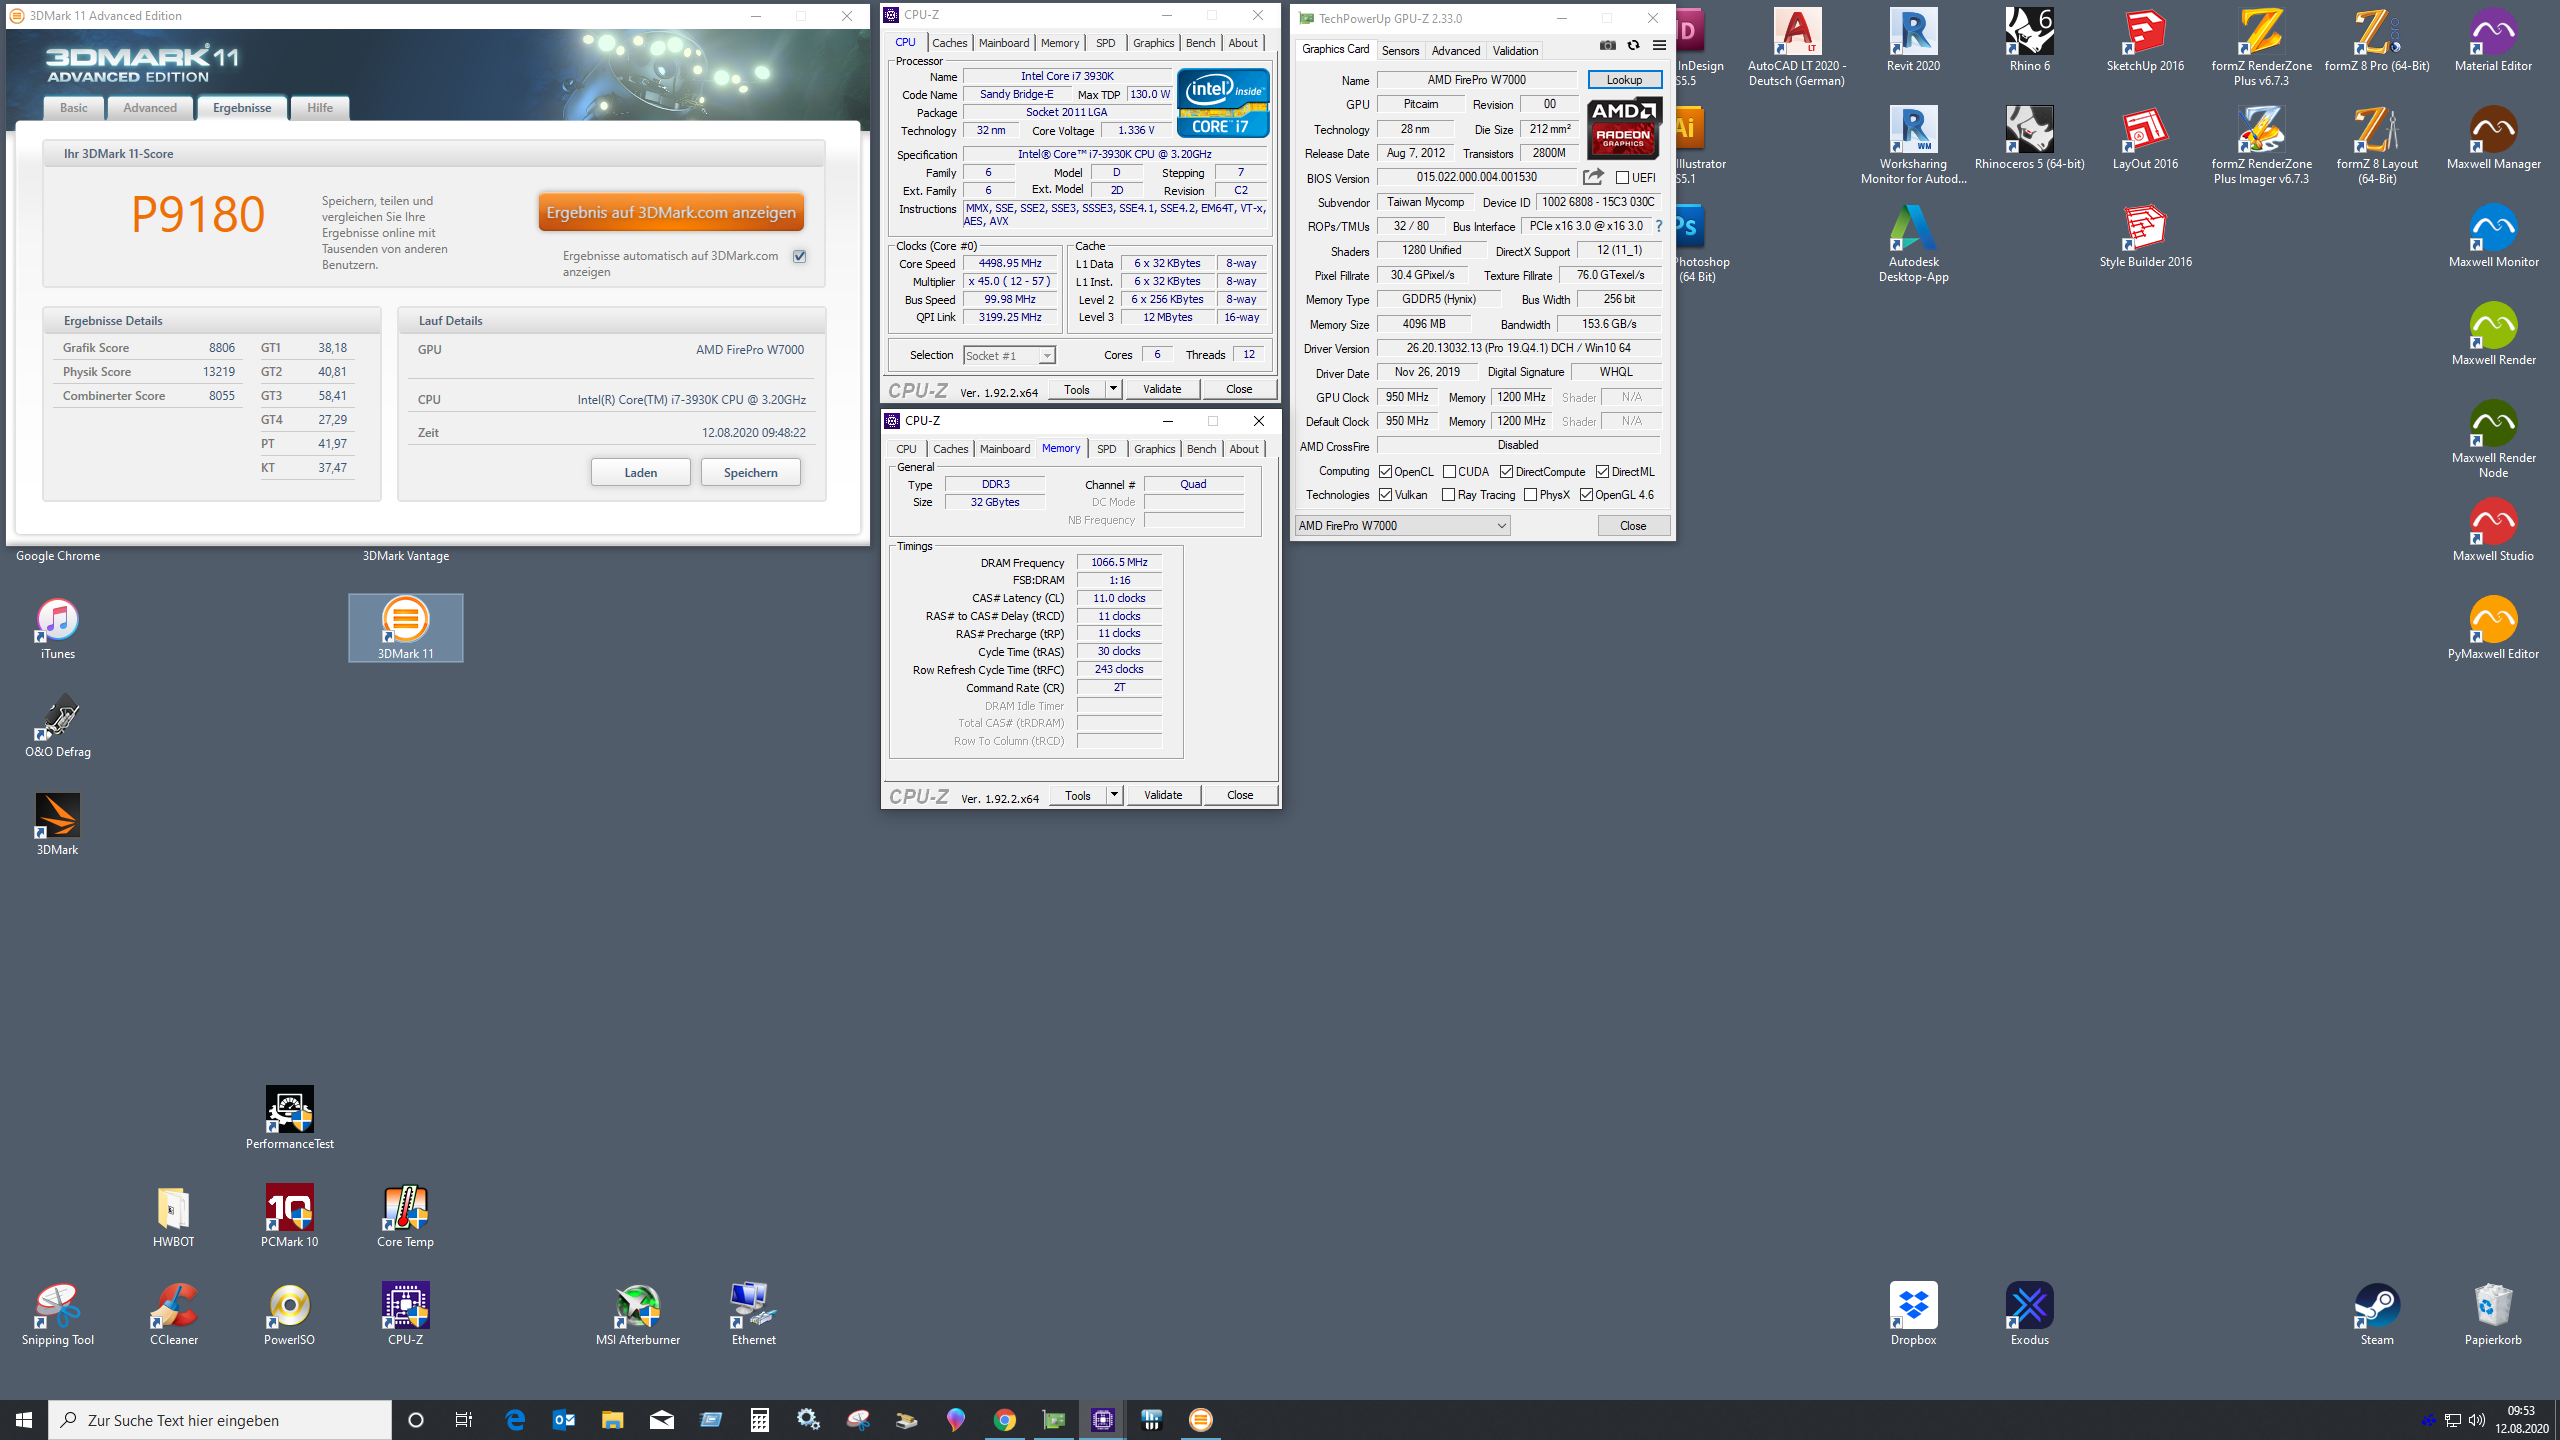Open the Maxwell Studio desktop icon
The height and width of the screenshot is (1440, 2560).
point(2493,530)
